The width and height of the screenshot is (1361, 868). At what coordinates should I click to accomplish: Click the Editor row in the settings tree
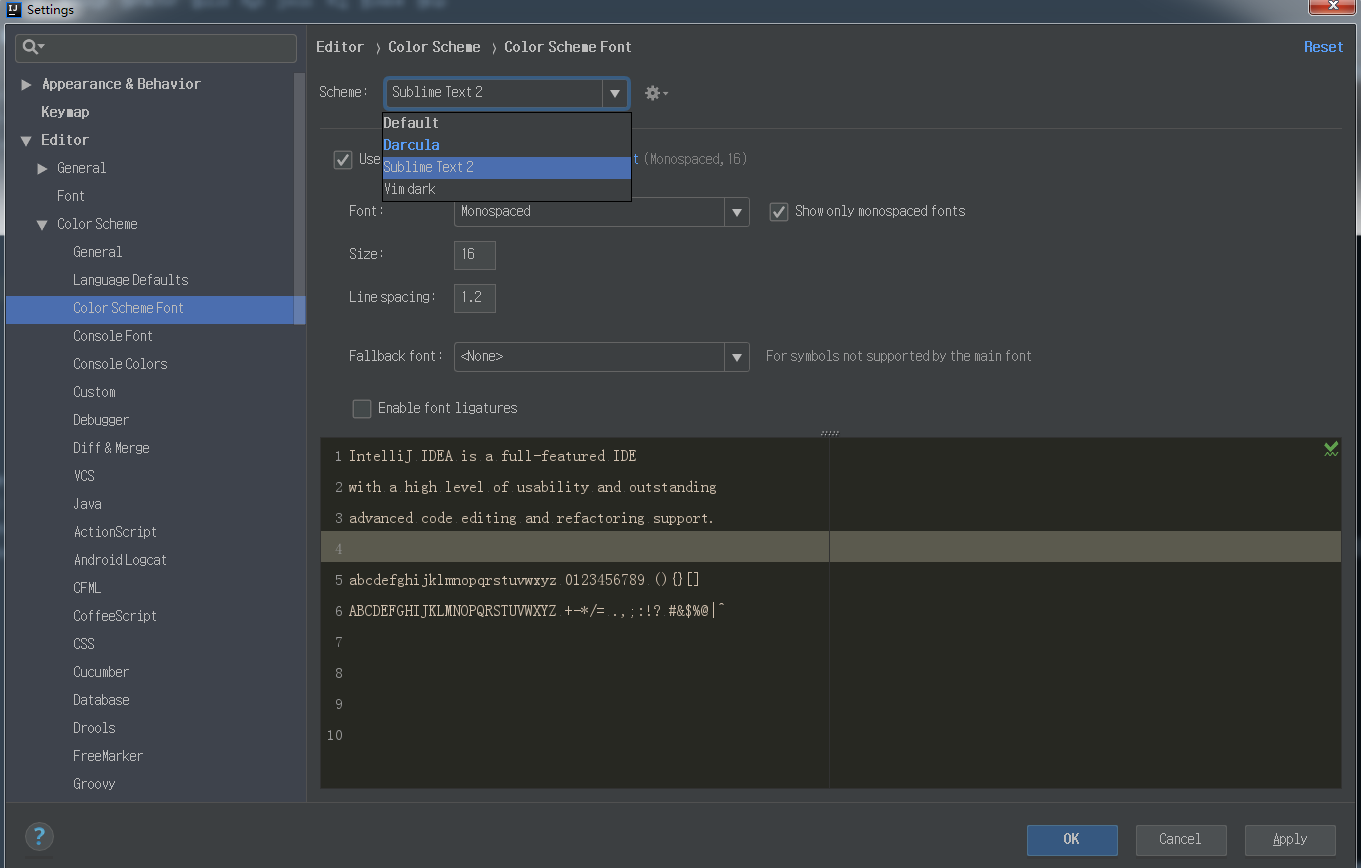pyautogui.click(x=150, y=140)
